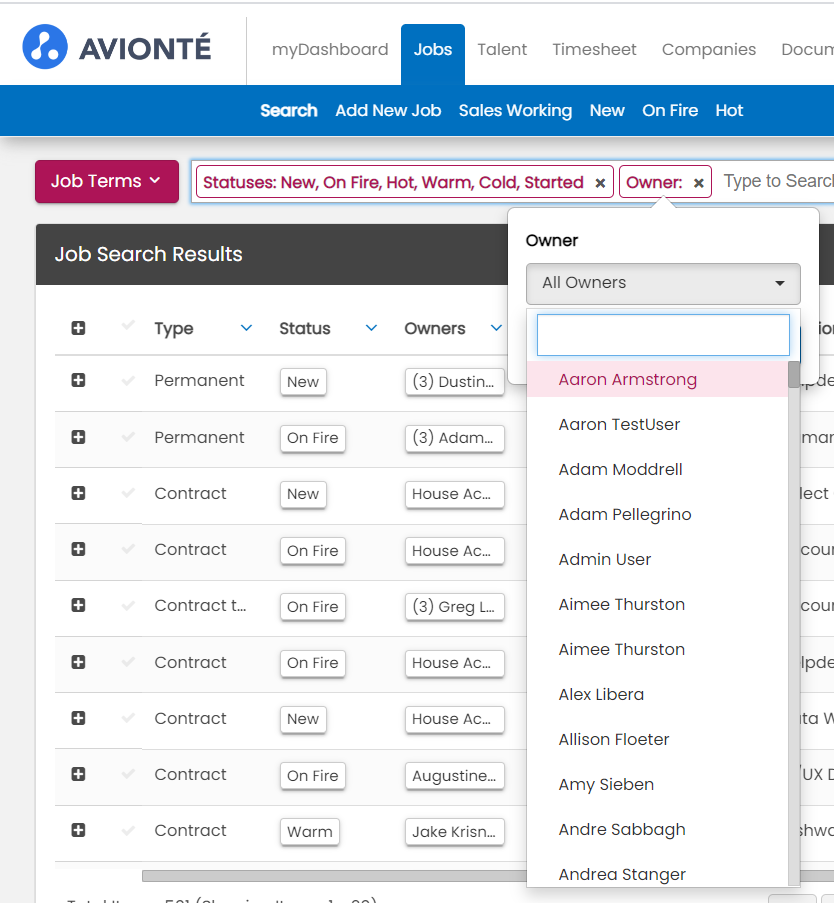Select the On Fire Permanent row checkmark
834x903 pixels.
click(127, 437)
